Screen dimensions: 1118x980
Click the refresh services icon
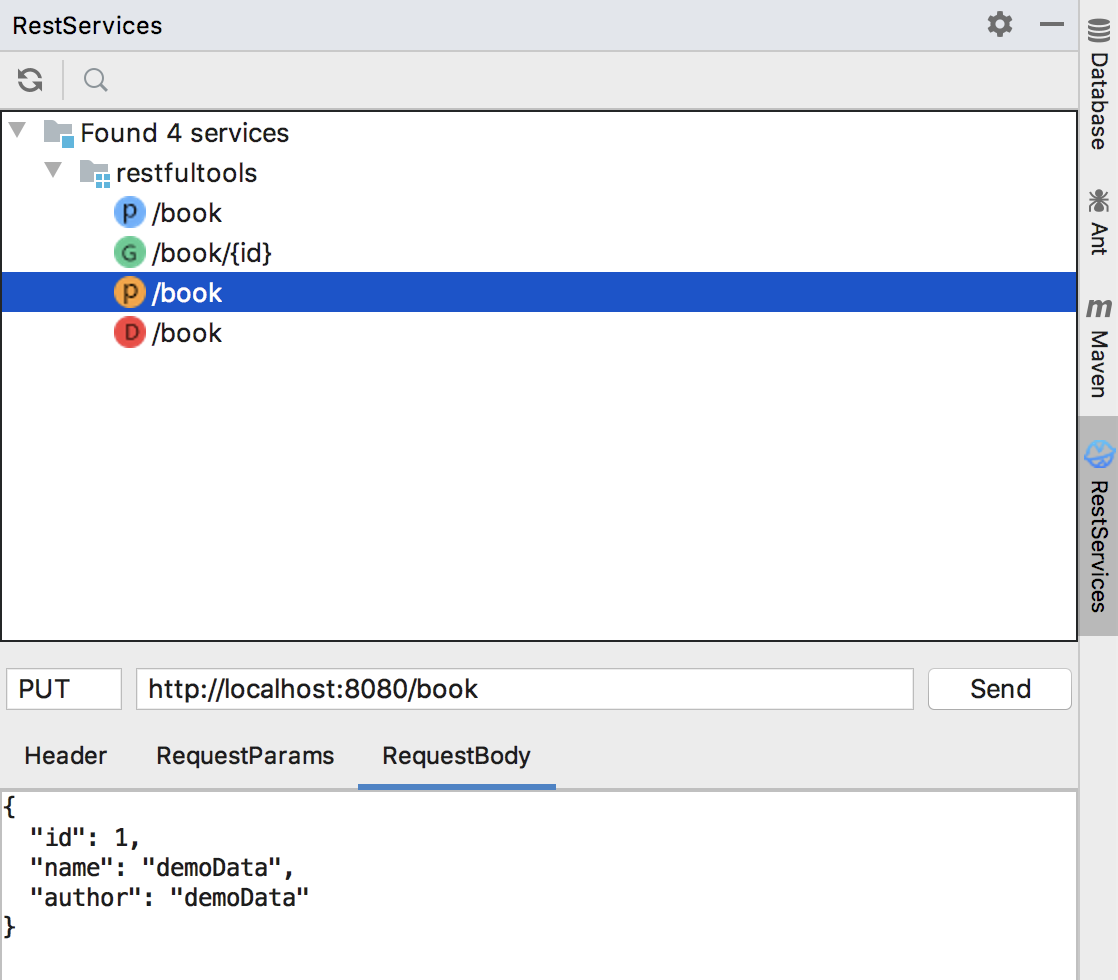(30, 80)
